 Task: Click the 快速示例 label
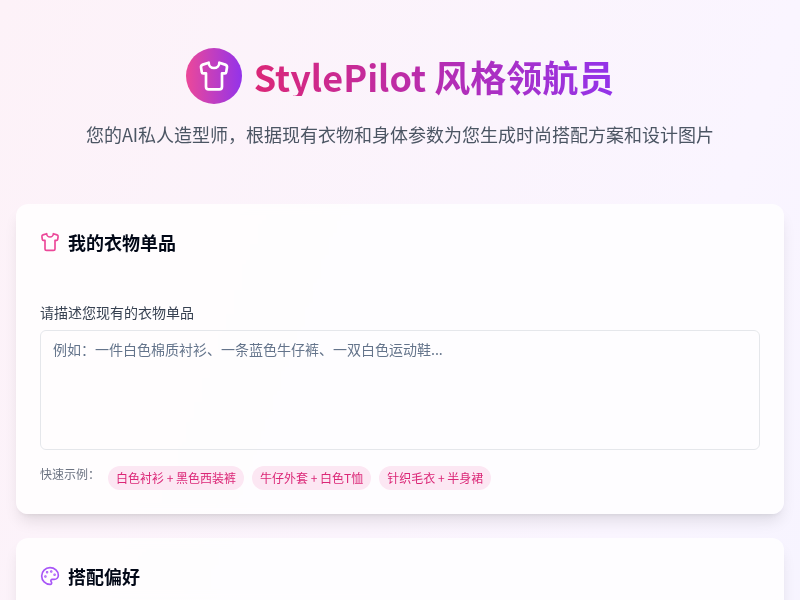(x=67, y=474)
